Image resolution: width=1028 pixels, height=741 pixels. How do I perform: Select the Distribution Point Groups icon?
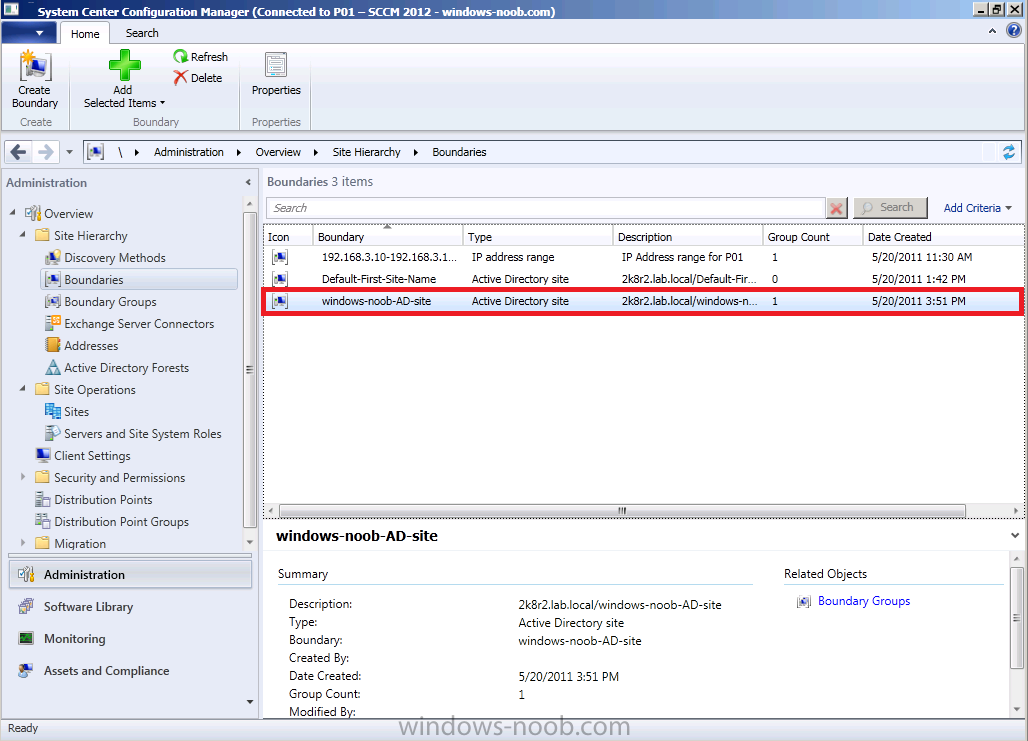[43, 521]
